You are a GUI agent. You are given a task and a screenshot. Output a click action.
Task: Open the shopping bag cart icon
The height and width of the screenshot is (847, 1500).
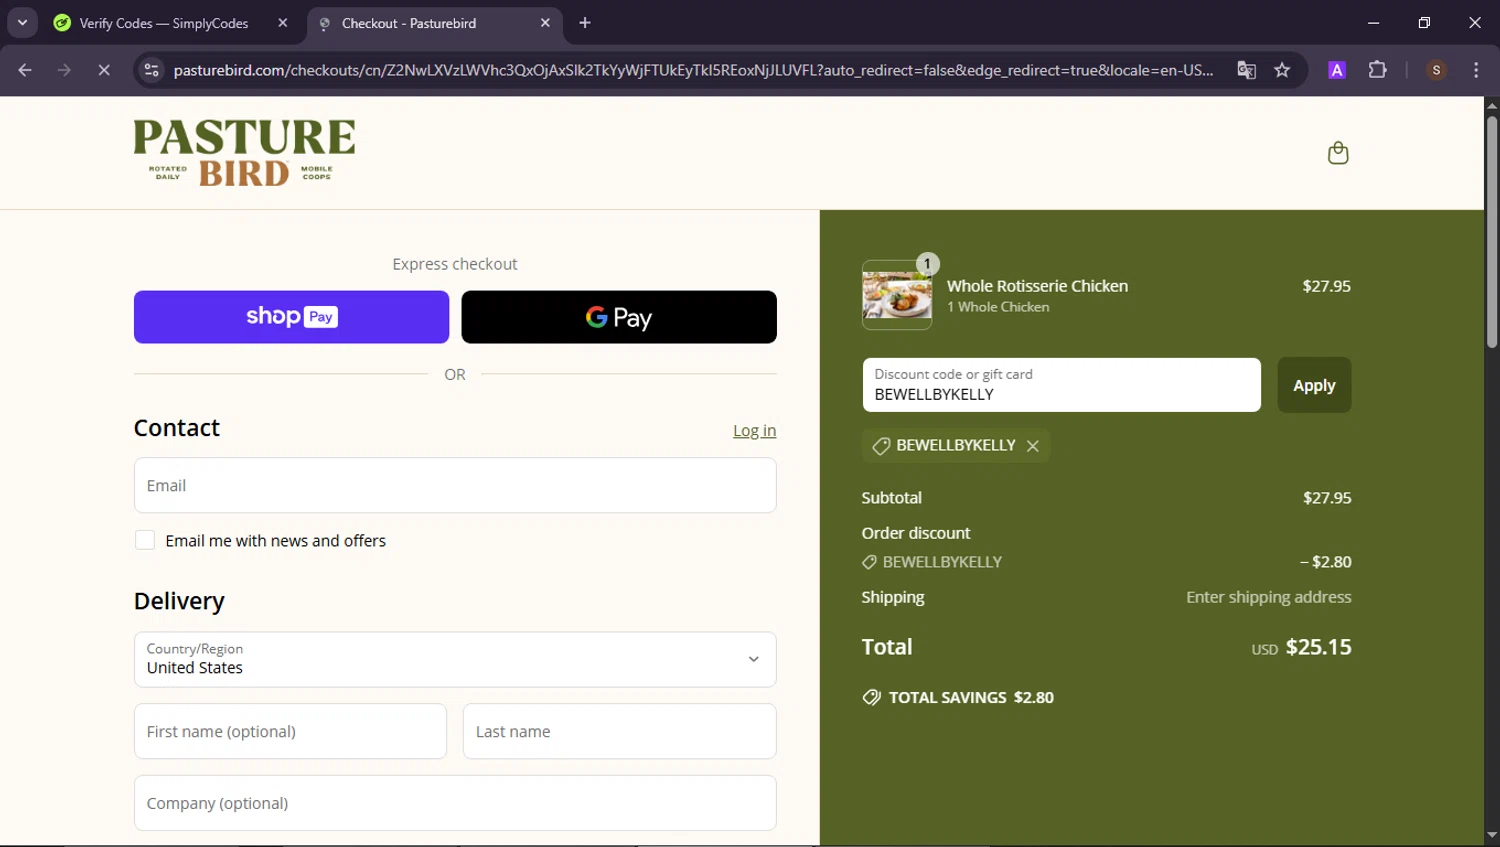(x=1338, y=153)
